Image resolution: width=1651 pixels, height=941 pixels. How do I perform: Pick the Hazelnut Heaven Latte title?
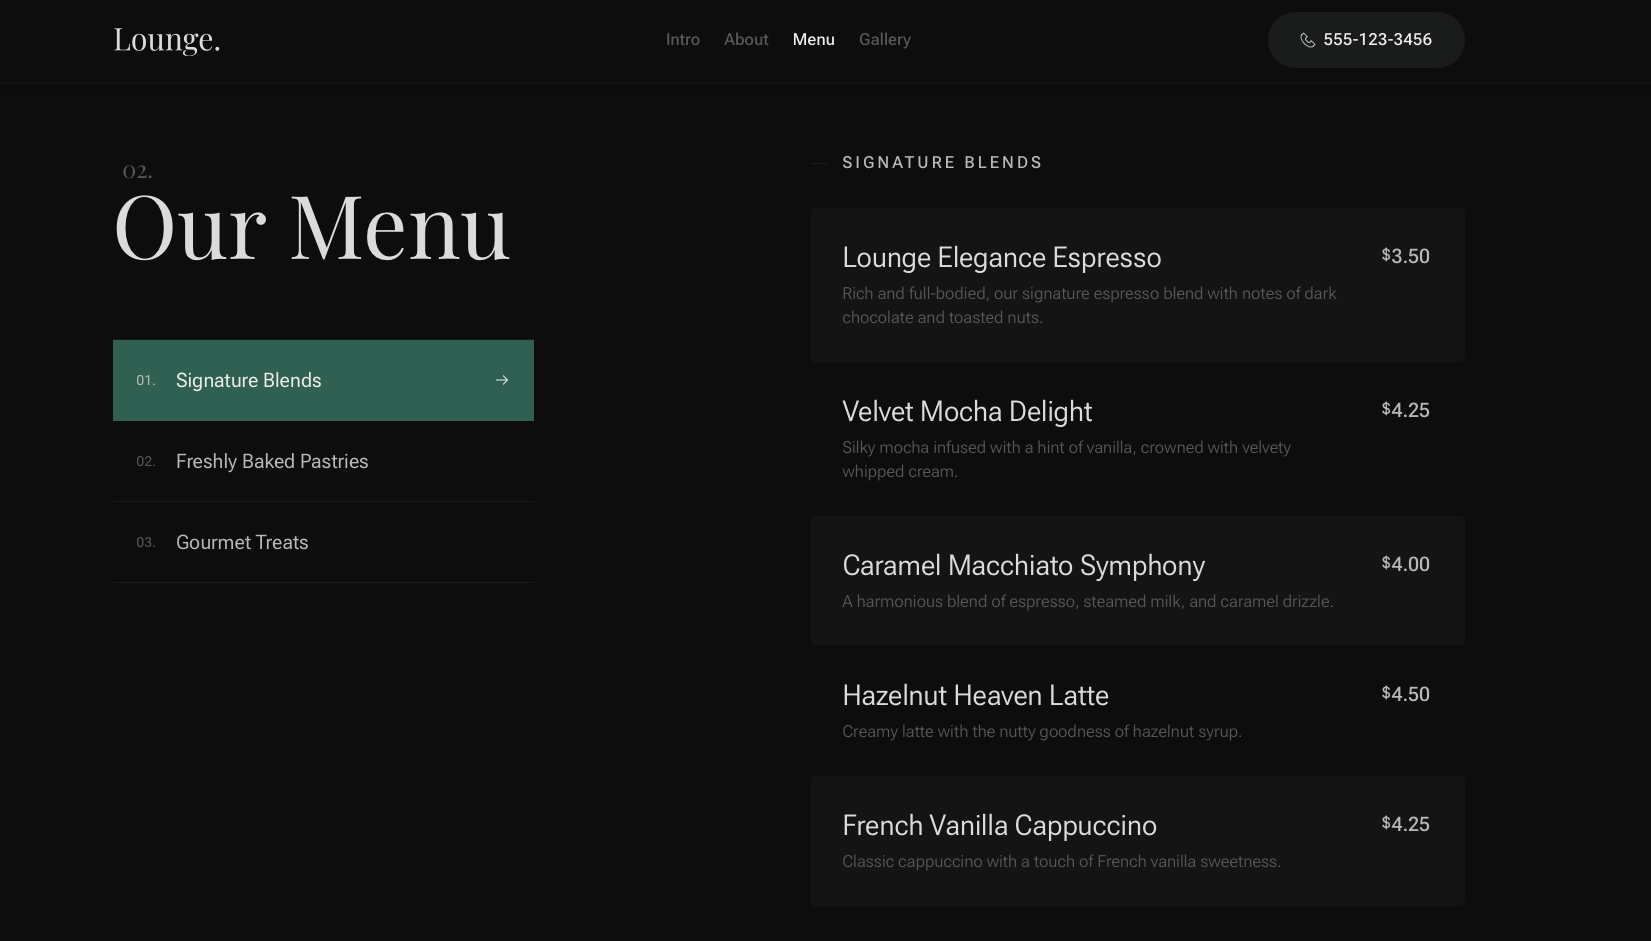click(975, 696)
